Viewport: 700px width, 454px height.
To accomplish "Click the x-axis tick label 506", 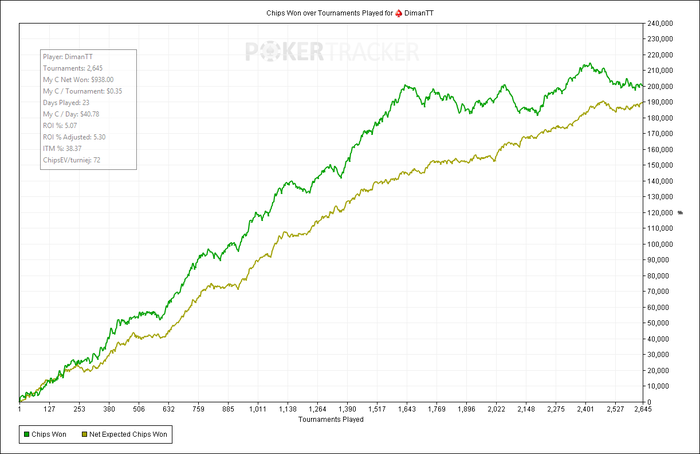I will click(x=139, y=409).
